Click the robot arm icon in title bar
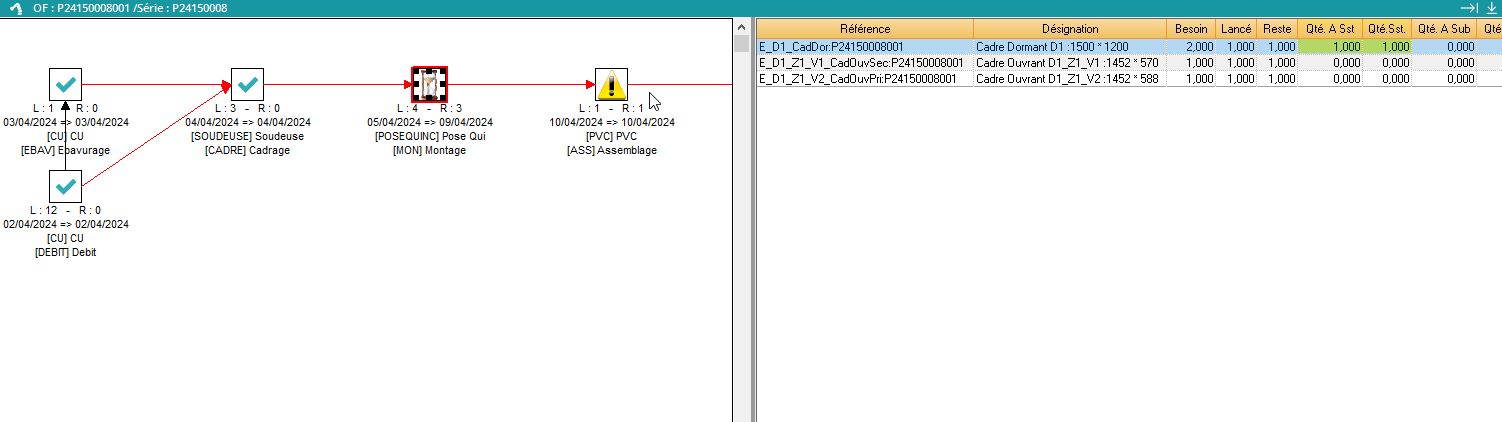 [x=15, y=8]
